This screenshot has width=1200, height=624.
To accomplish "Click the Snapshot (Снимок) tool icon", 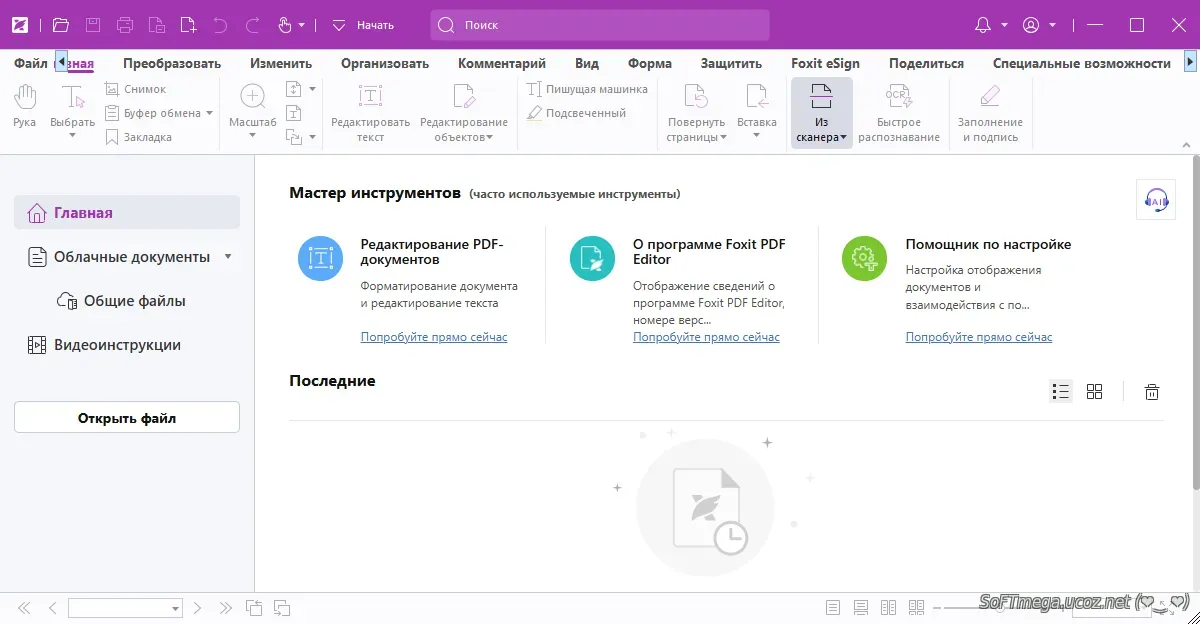I will [113, 89].
